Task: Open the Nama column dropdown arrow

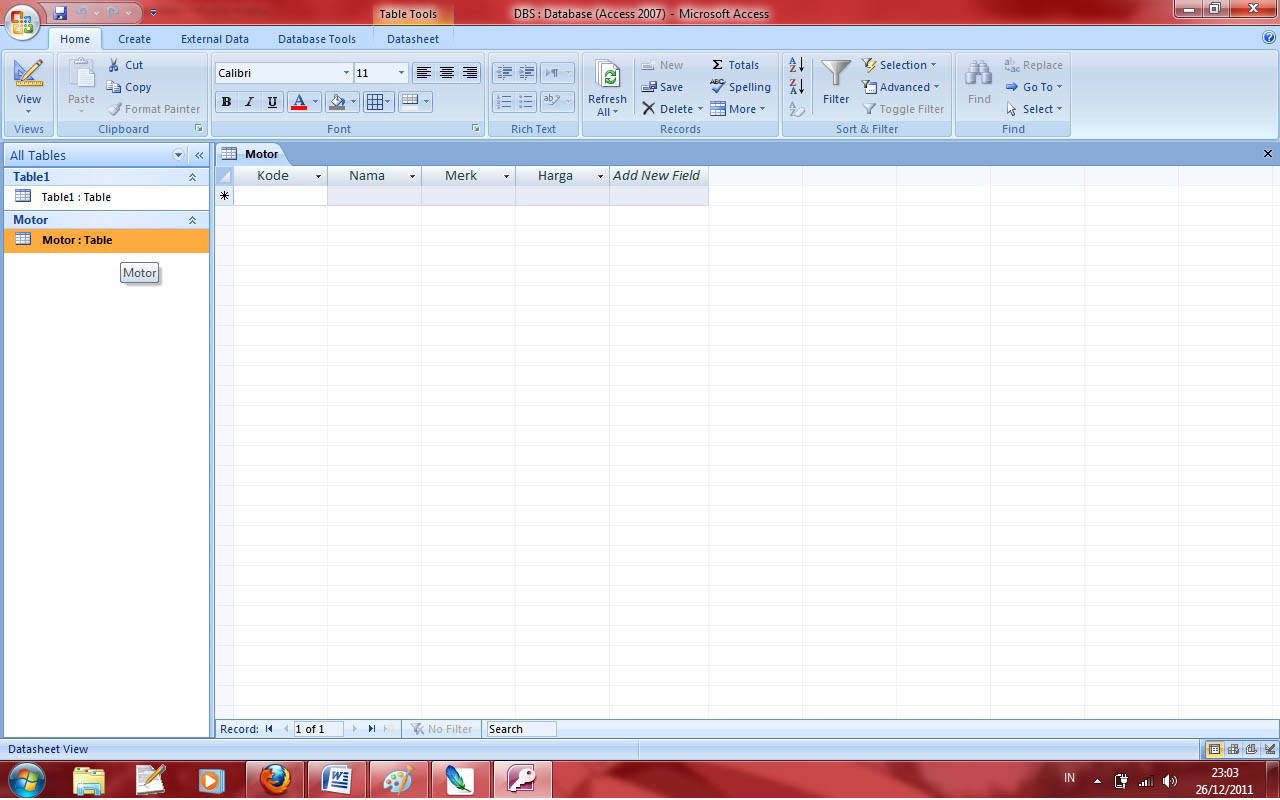Action: click(412, 176)
